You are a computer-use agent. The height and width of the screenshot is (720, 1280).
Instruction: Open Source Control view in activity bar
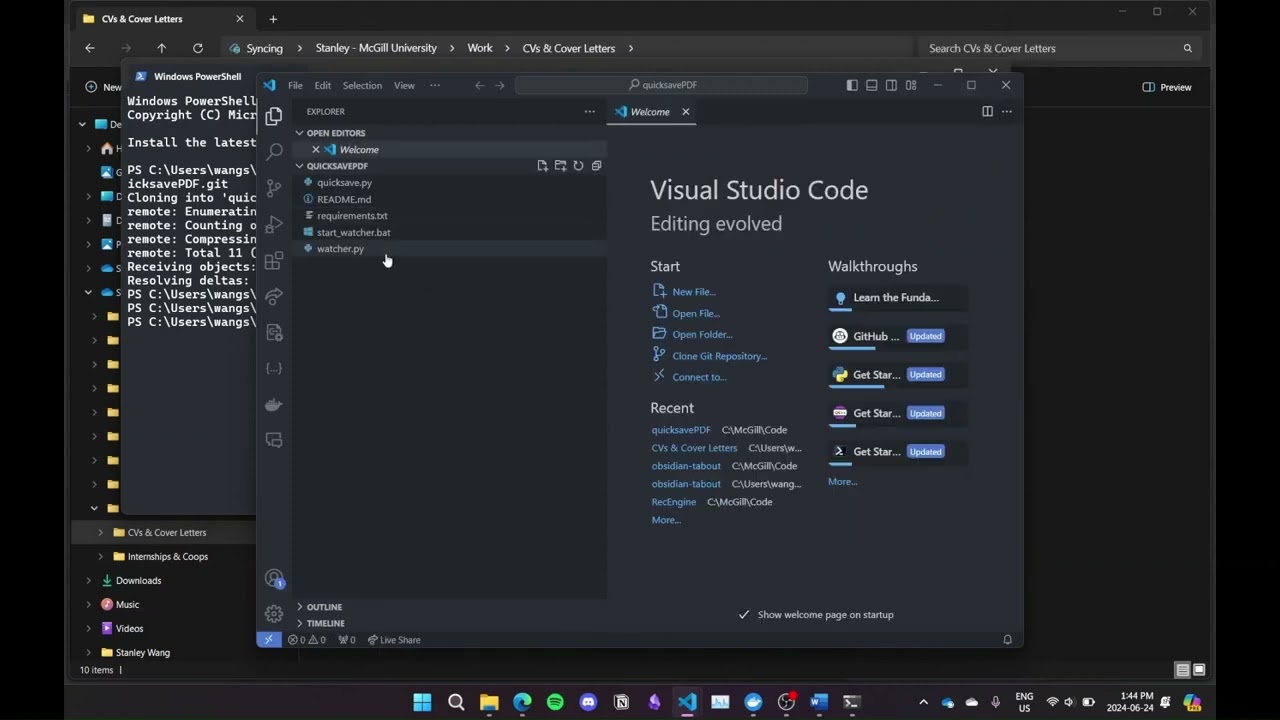(x=273, y=188)
